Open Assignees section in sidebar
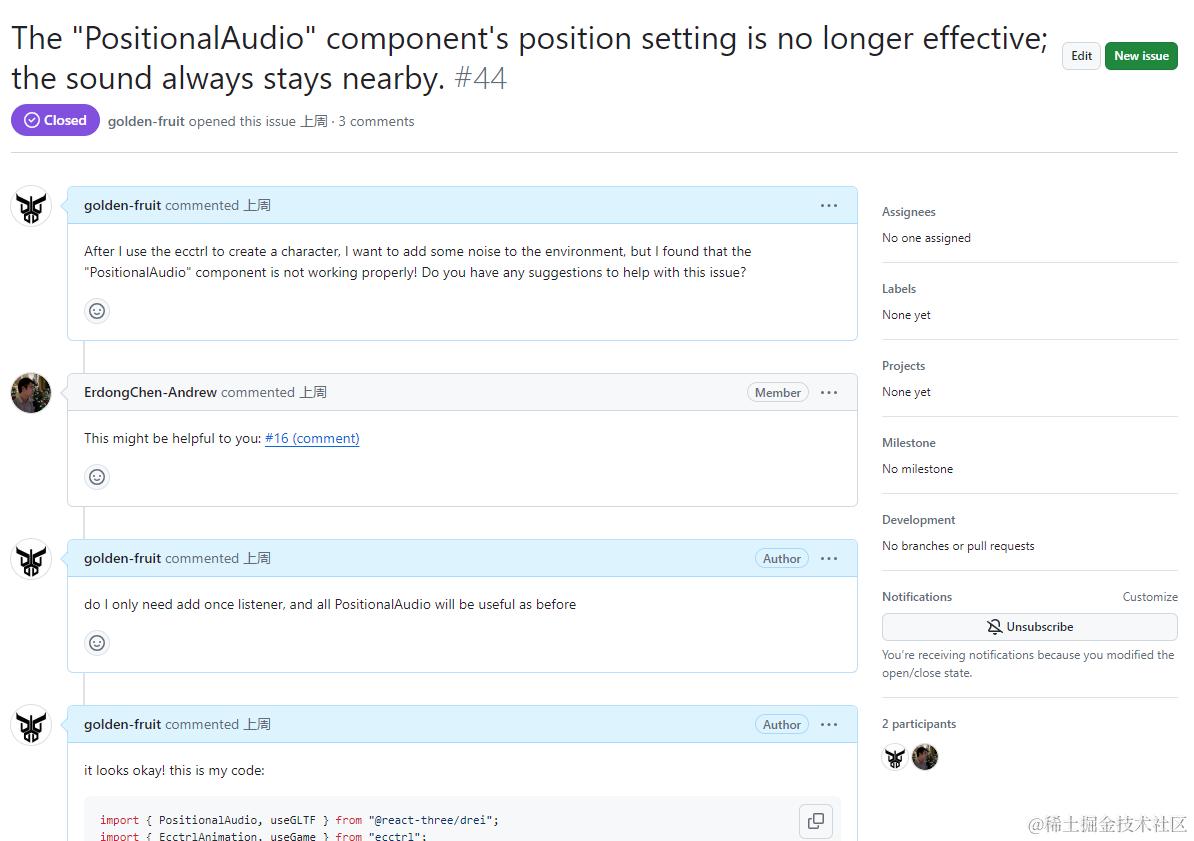Image resolution: width=1194 pixels, height=841 pixels. pos(909,212)
